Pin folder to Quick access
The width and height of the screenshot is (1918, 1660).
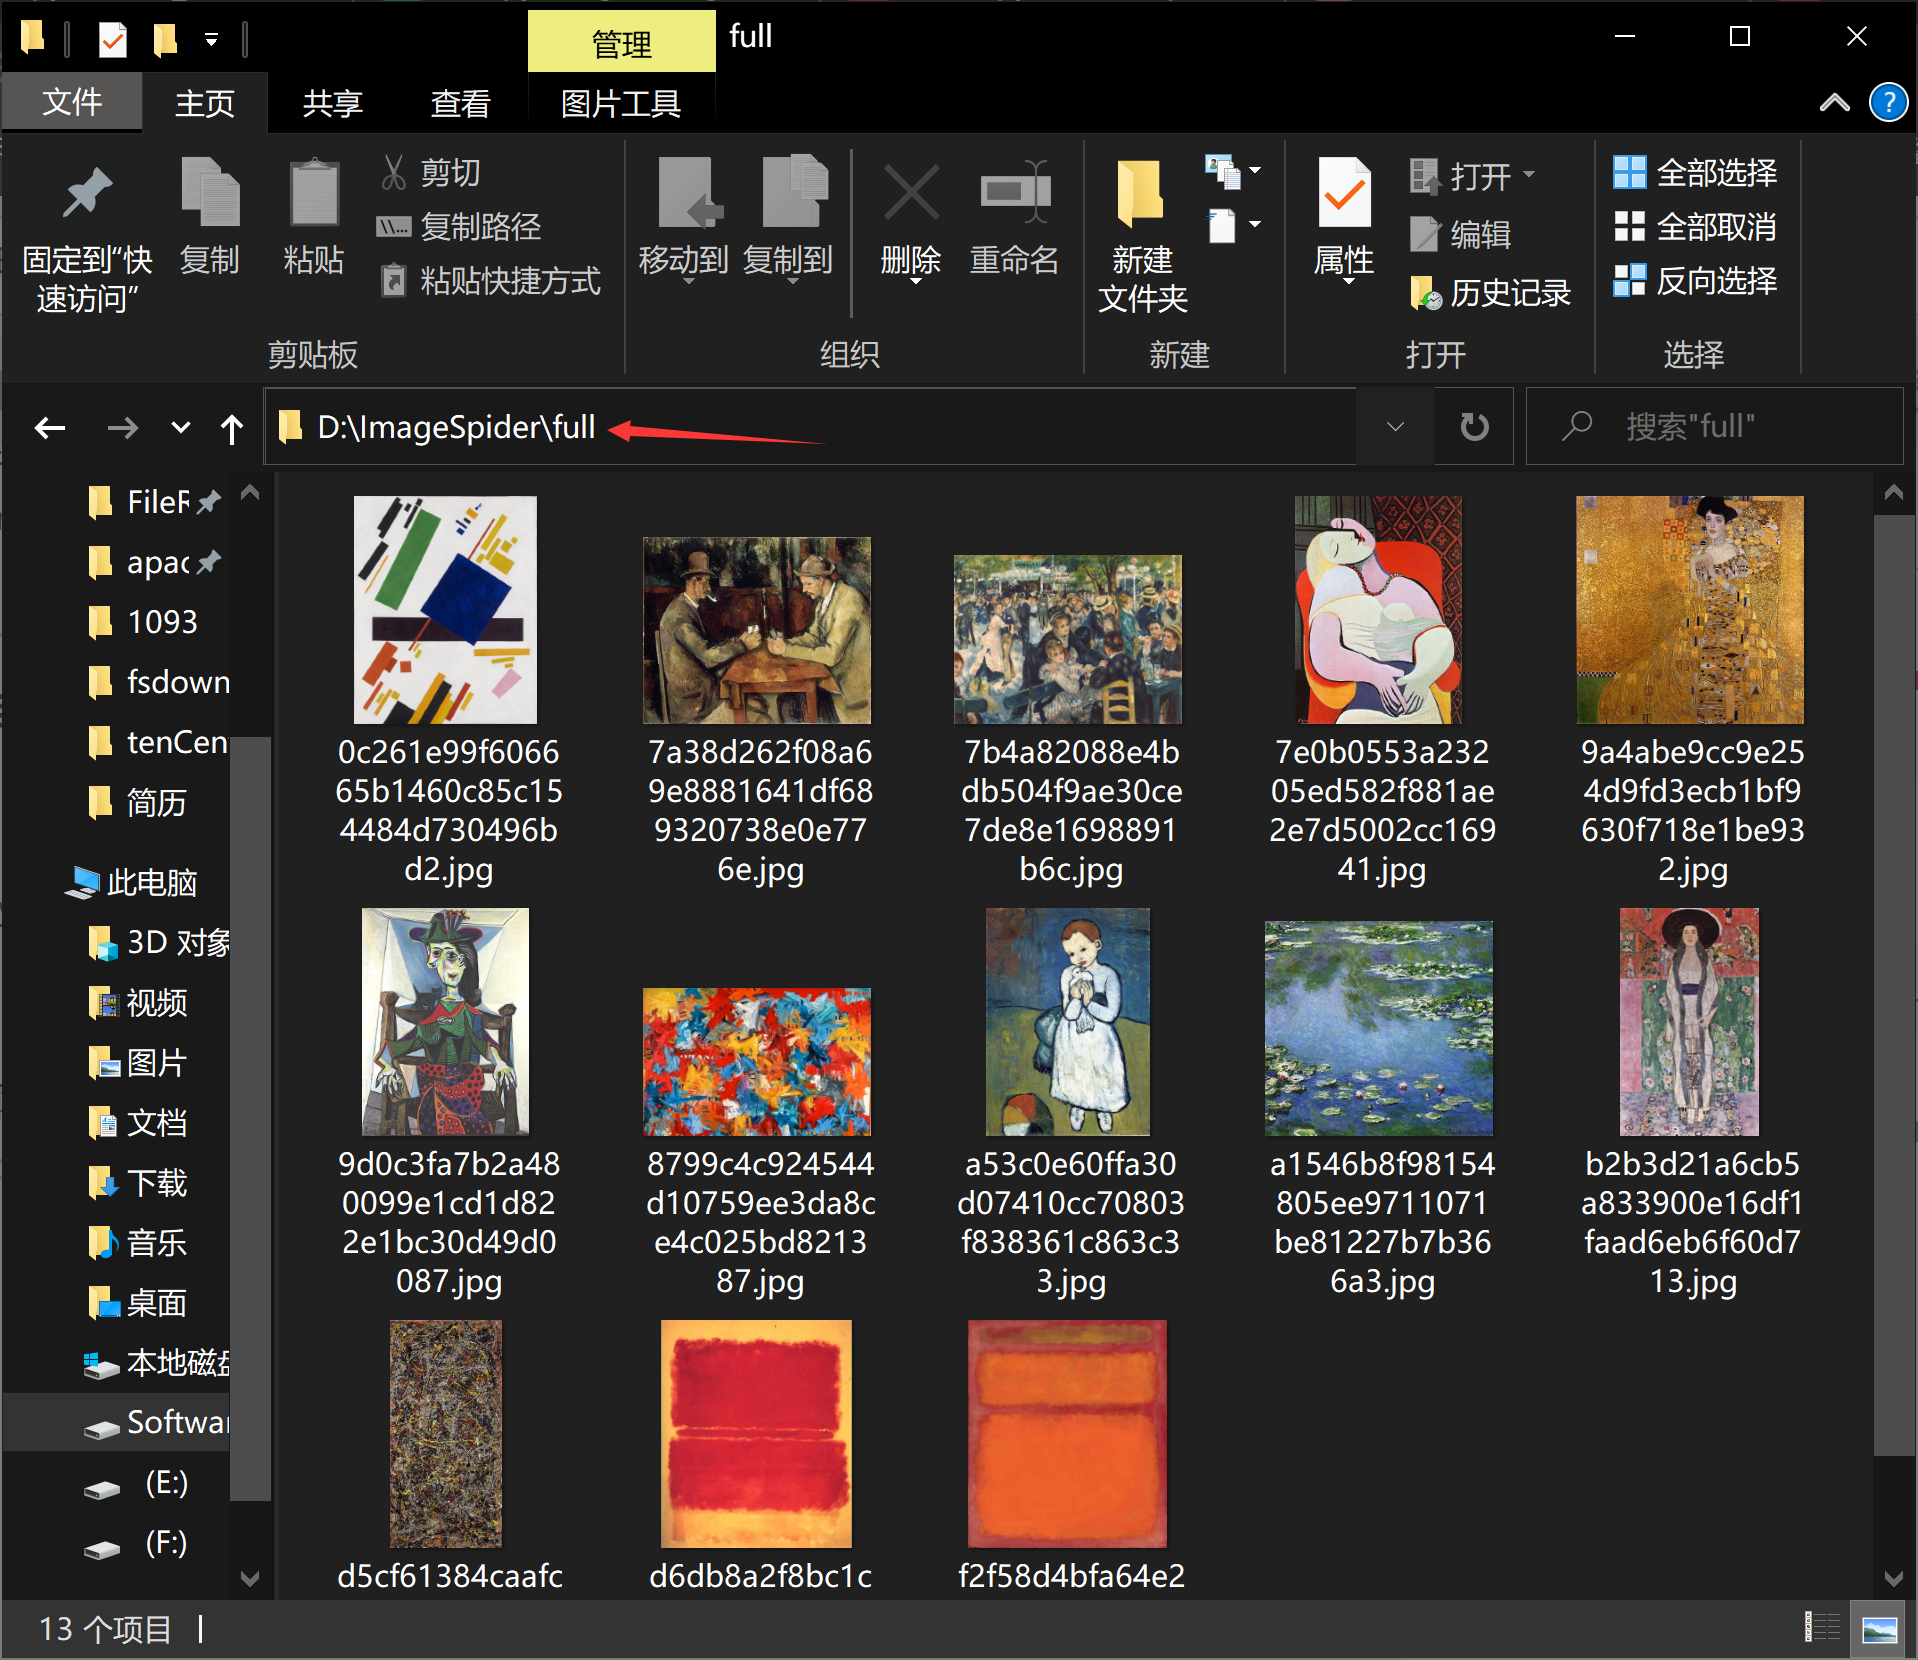[x=87, y=238]
